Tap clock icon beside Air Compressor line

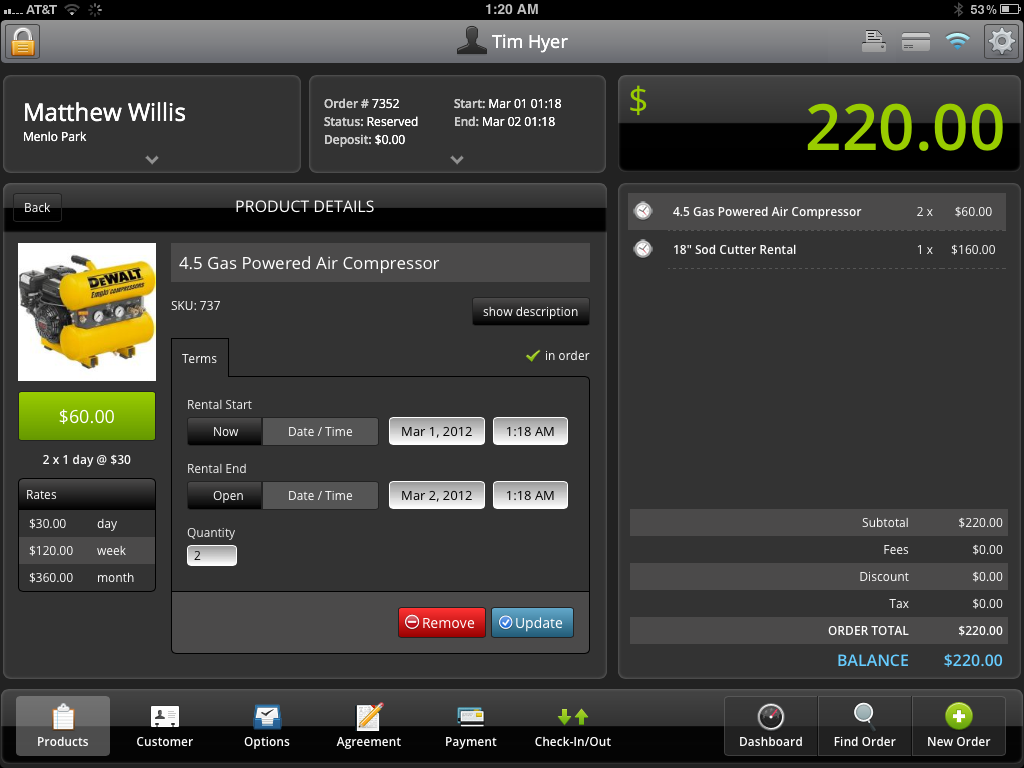[643, 211]
